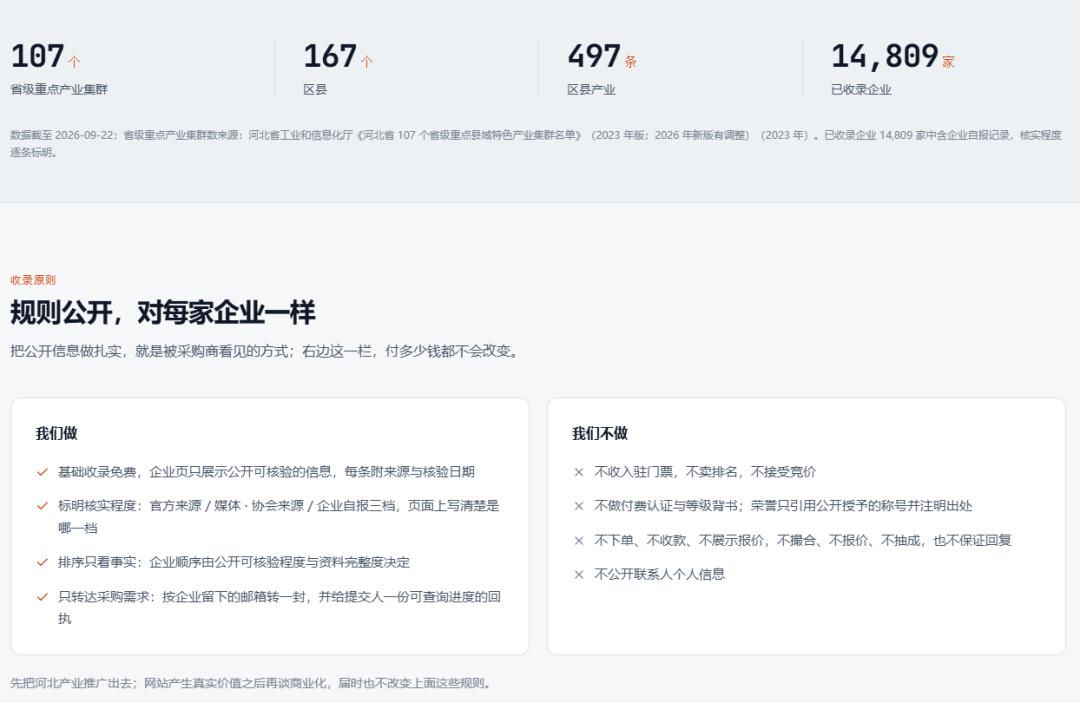The height and width of the screenshot is (703, 1080).
Task: Click the 我们做 card heading
Action: 56,433
